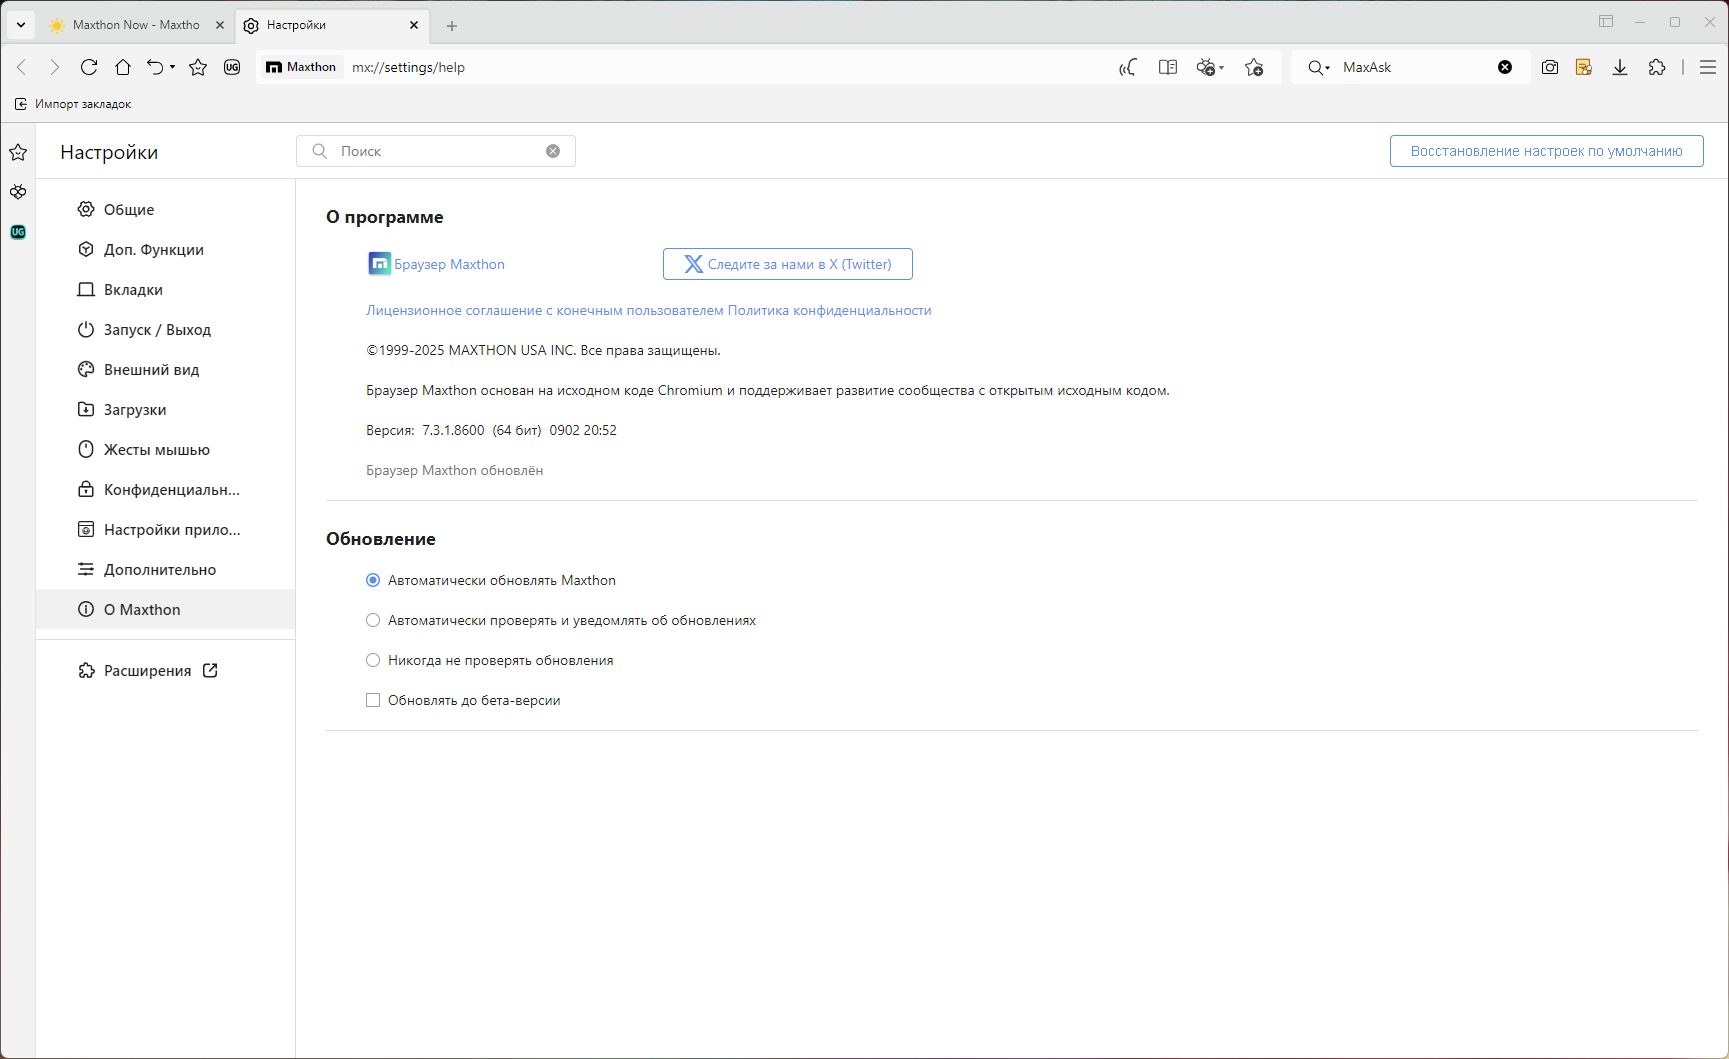Open the Браузер Maxthon link

click(x=449, y=264)
